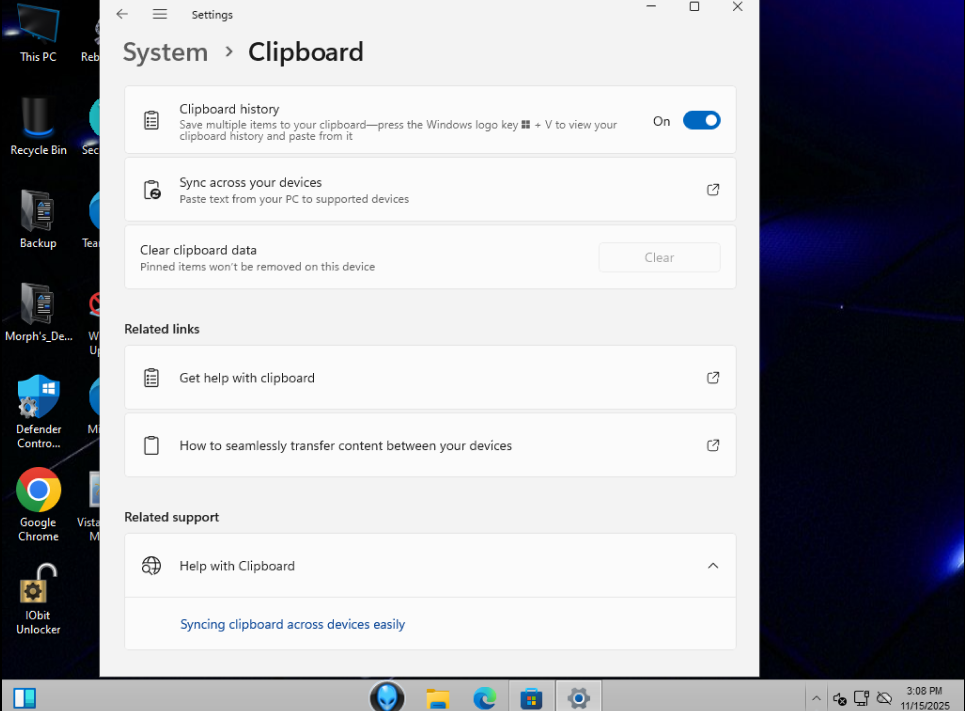The width and height of the screenshot is (965, 711).
Task: Show hidden system tray icons
Action: pyautogui.click(x=816, y=698)
